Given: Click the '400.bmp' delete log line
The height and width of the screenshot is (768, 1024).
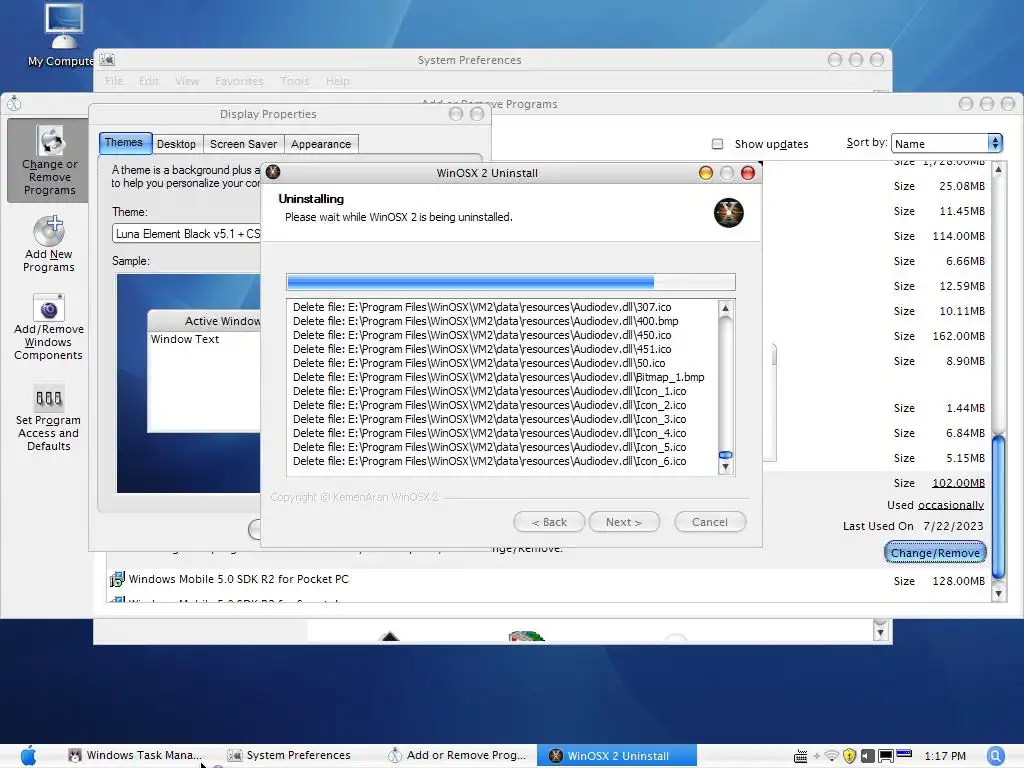Looking at the screenshot, I should pyautogui.click(x=486, y=321).
